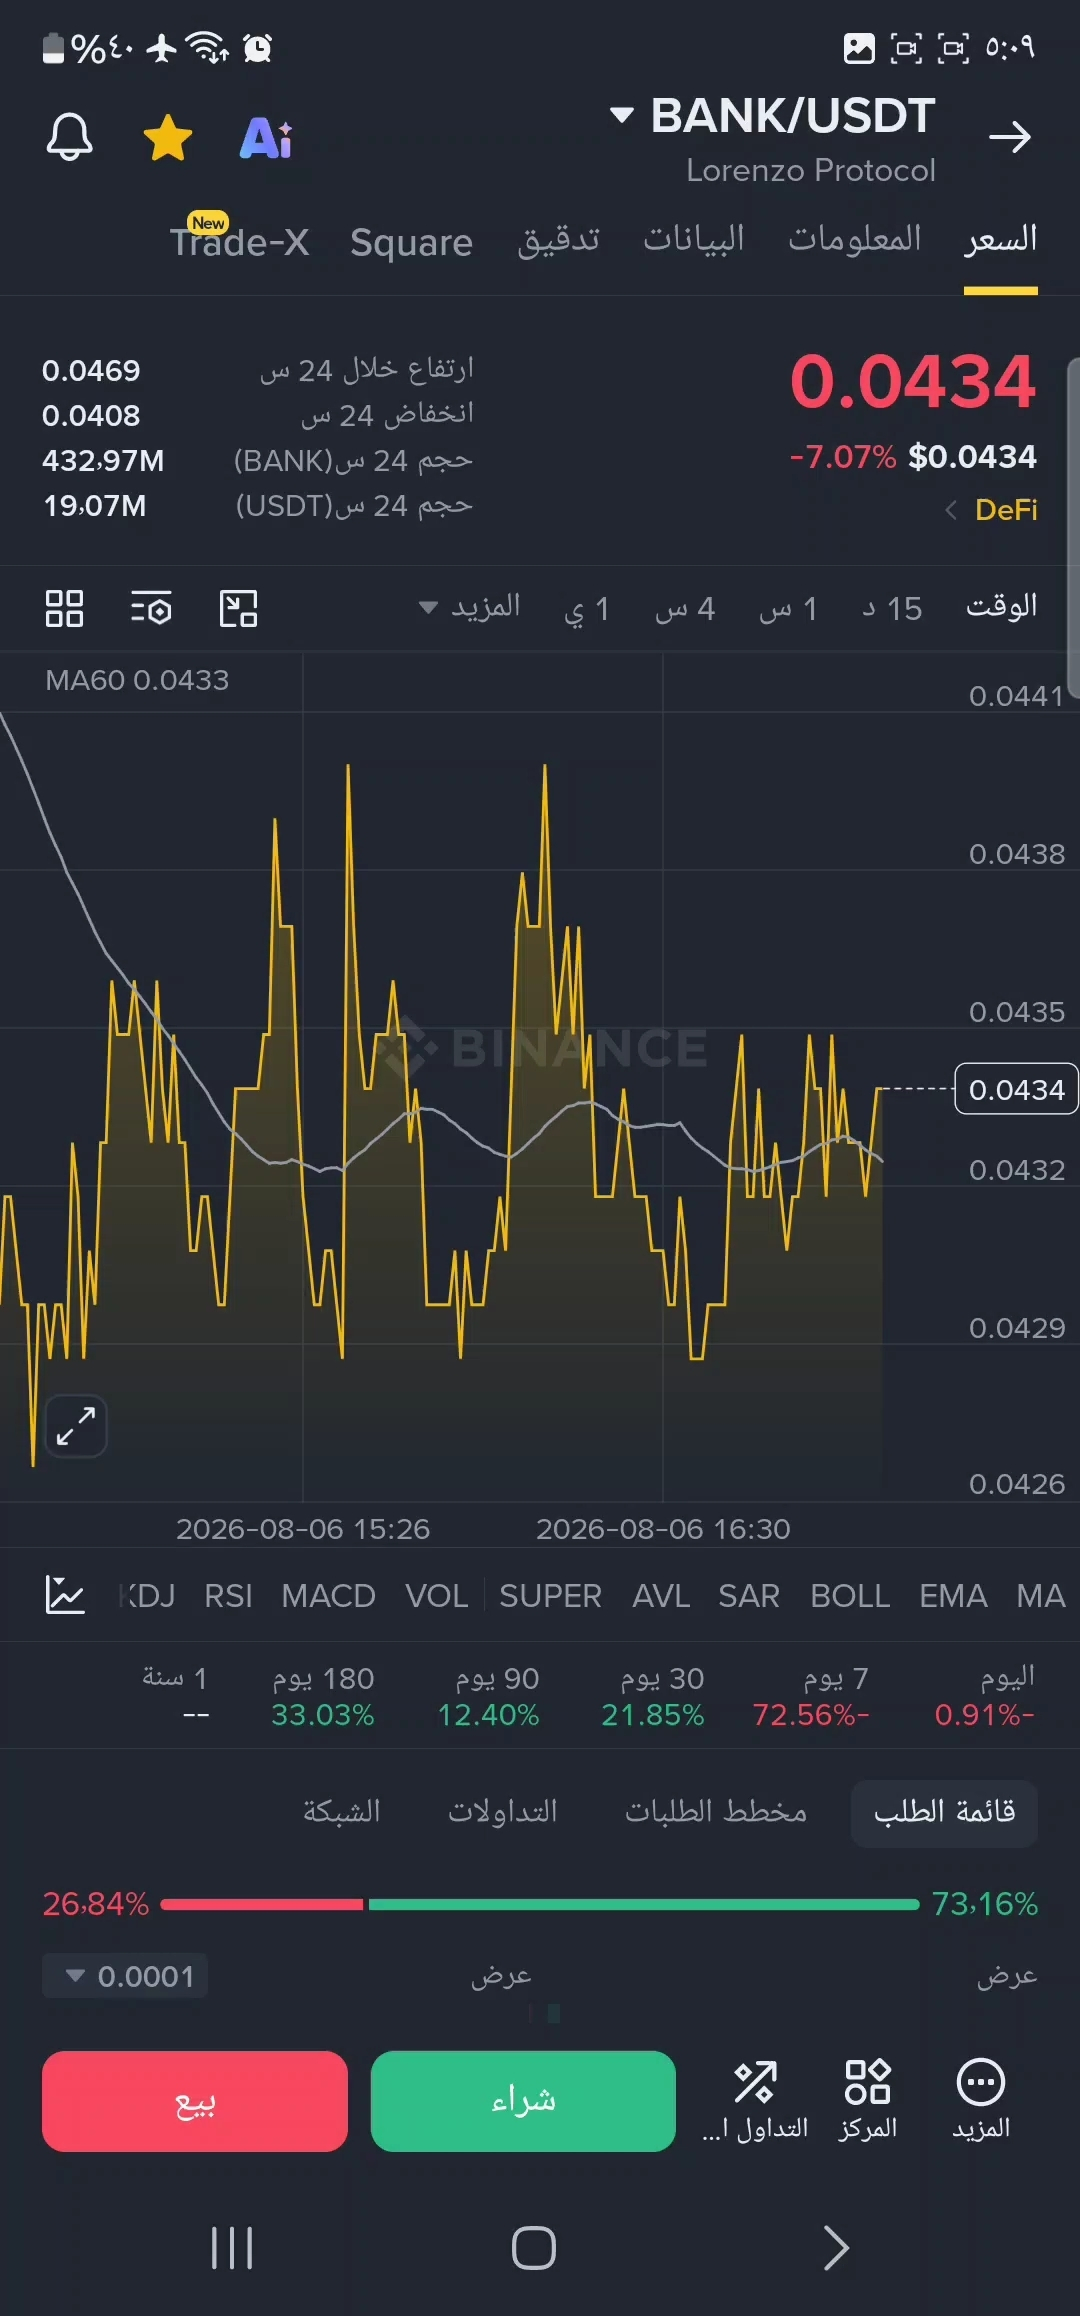Screen dimensions: 1080x2316
Task: Open the chart layout grid icon
Action: tap(64, 608)
